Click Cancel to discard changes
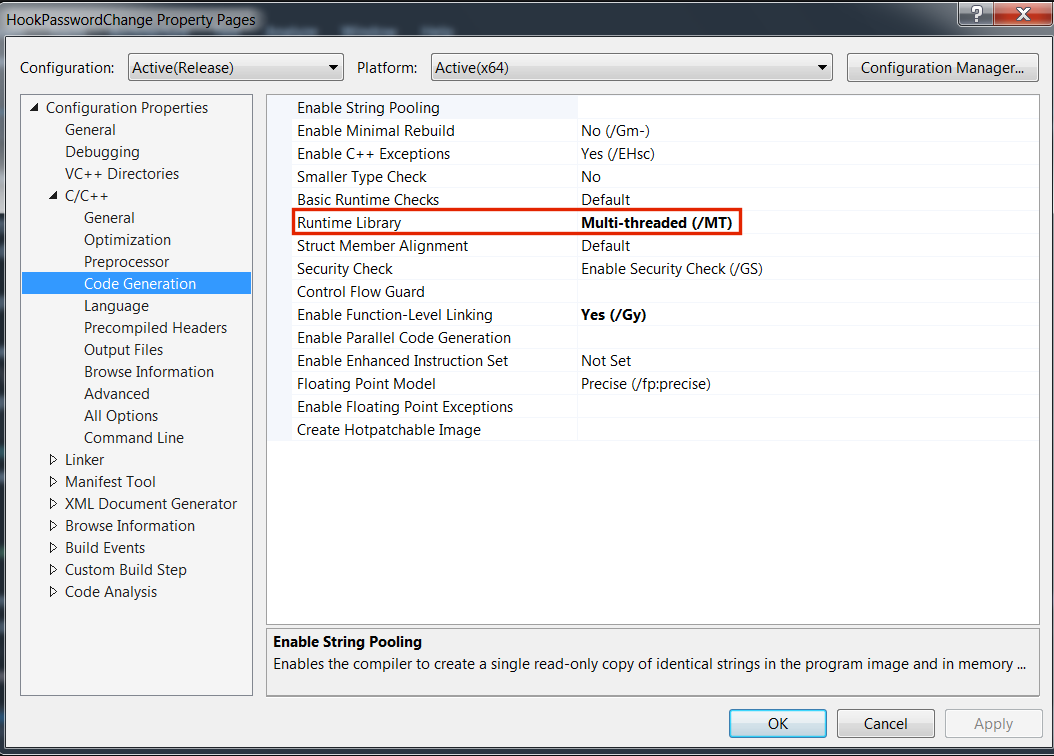 (x=885, y=724)
